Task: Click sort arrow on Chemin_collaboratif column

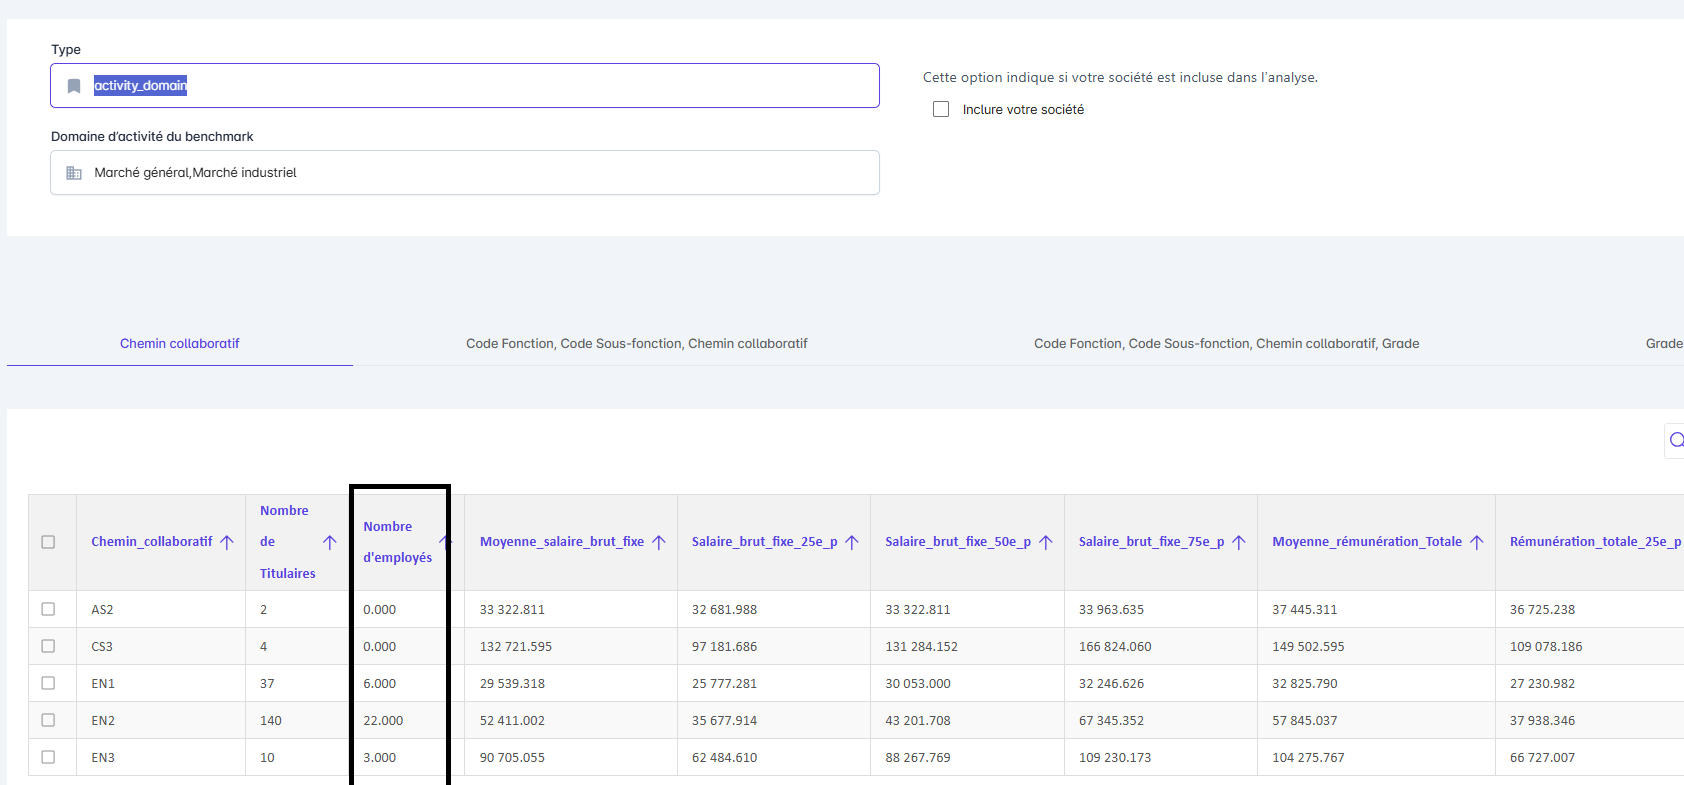Action: (227, 542)
